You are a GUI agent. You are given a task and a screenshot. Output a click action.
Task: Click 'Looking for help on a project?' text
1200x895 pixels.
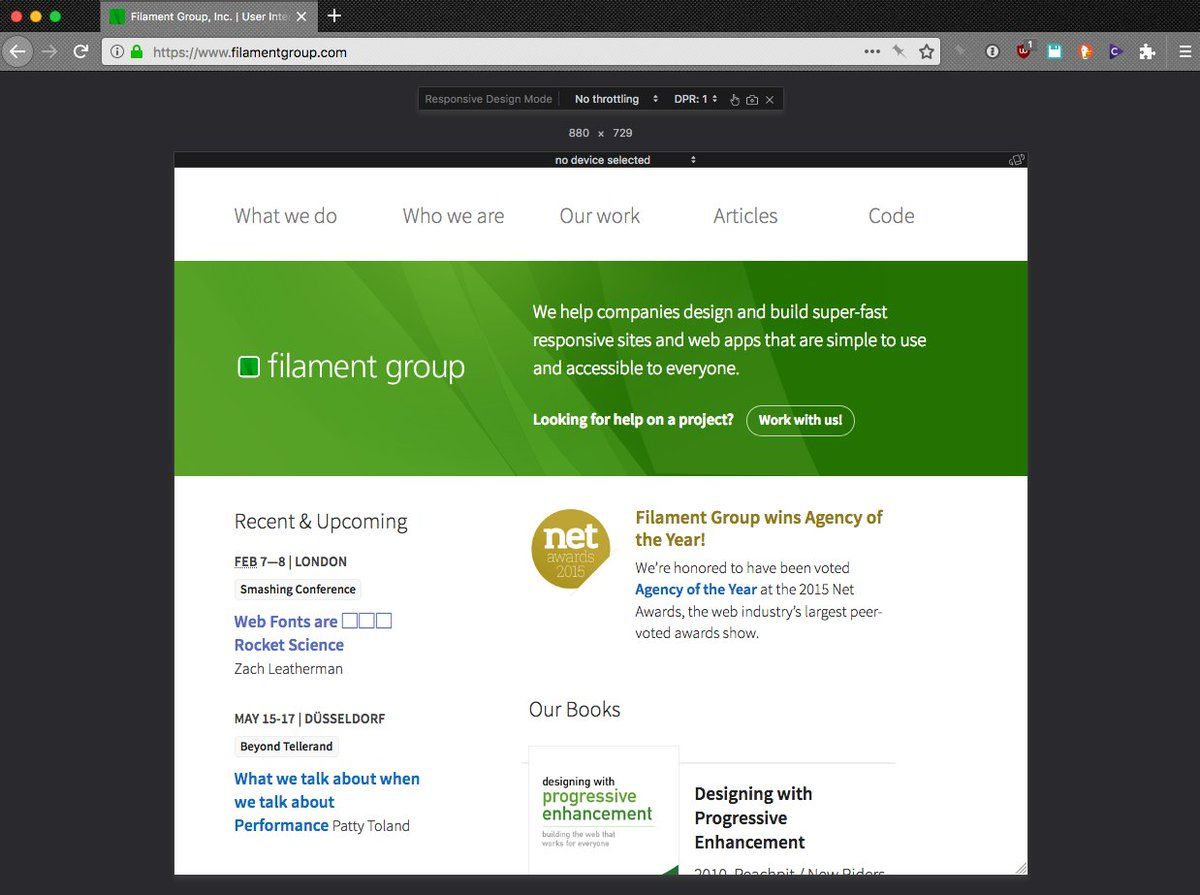pos(633,420)
